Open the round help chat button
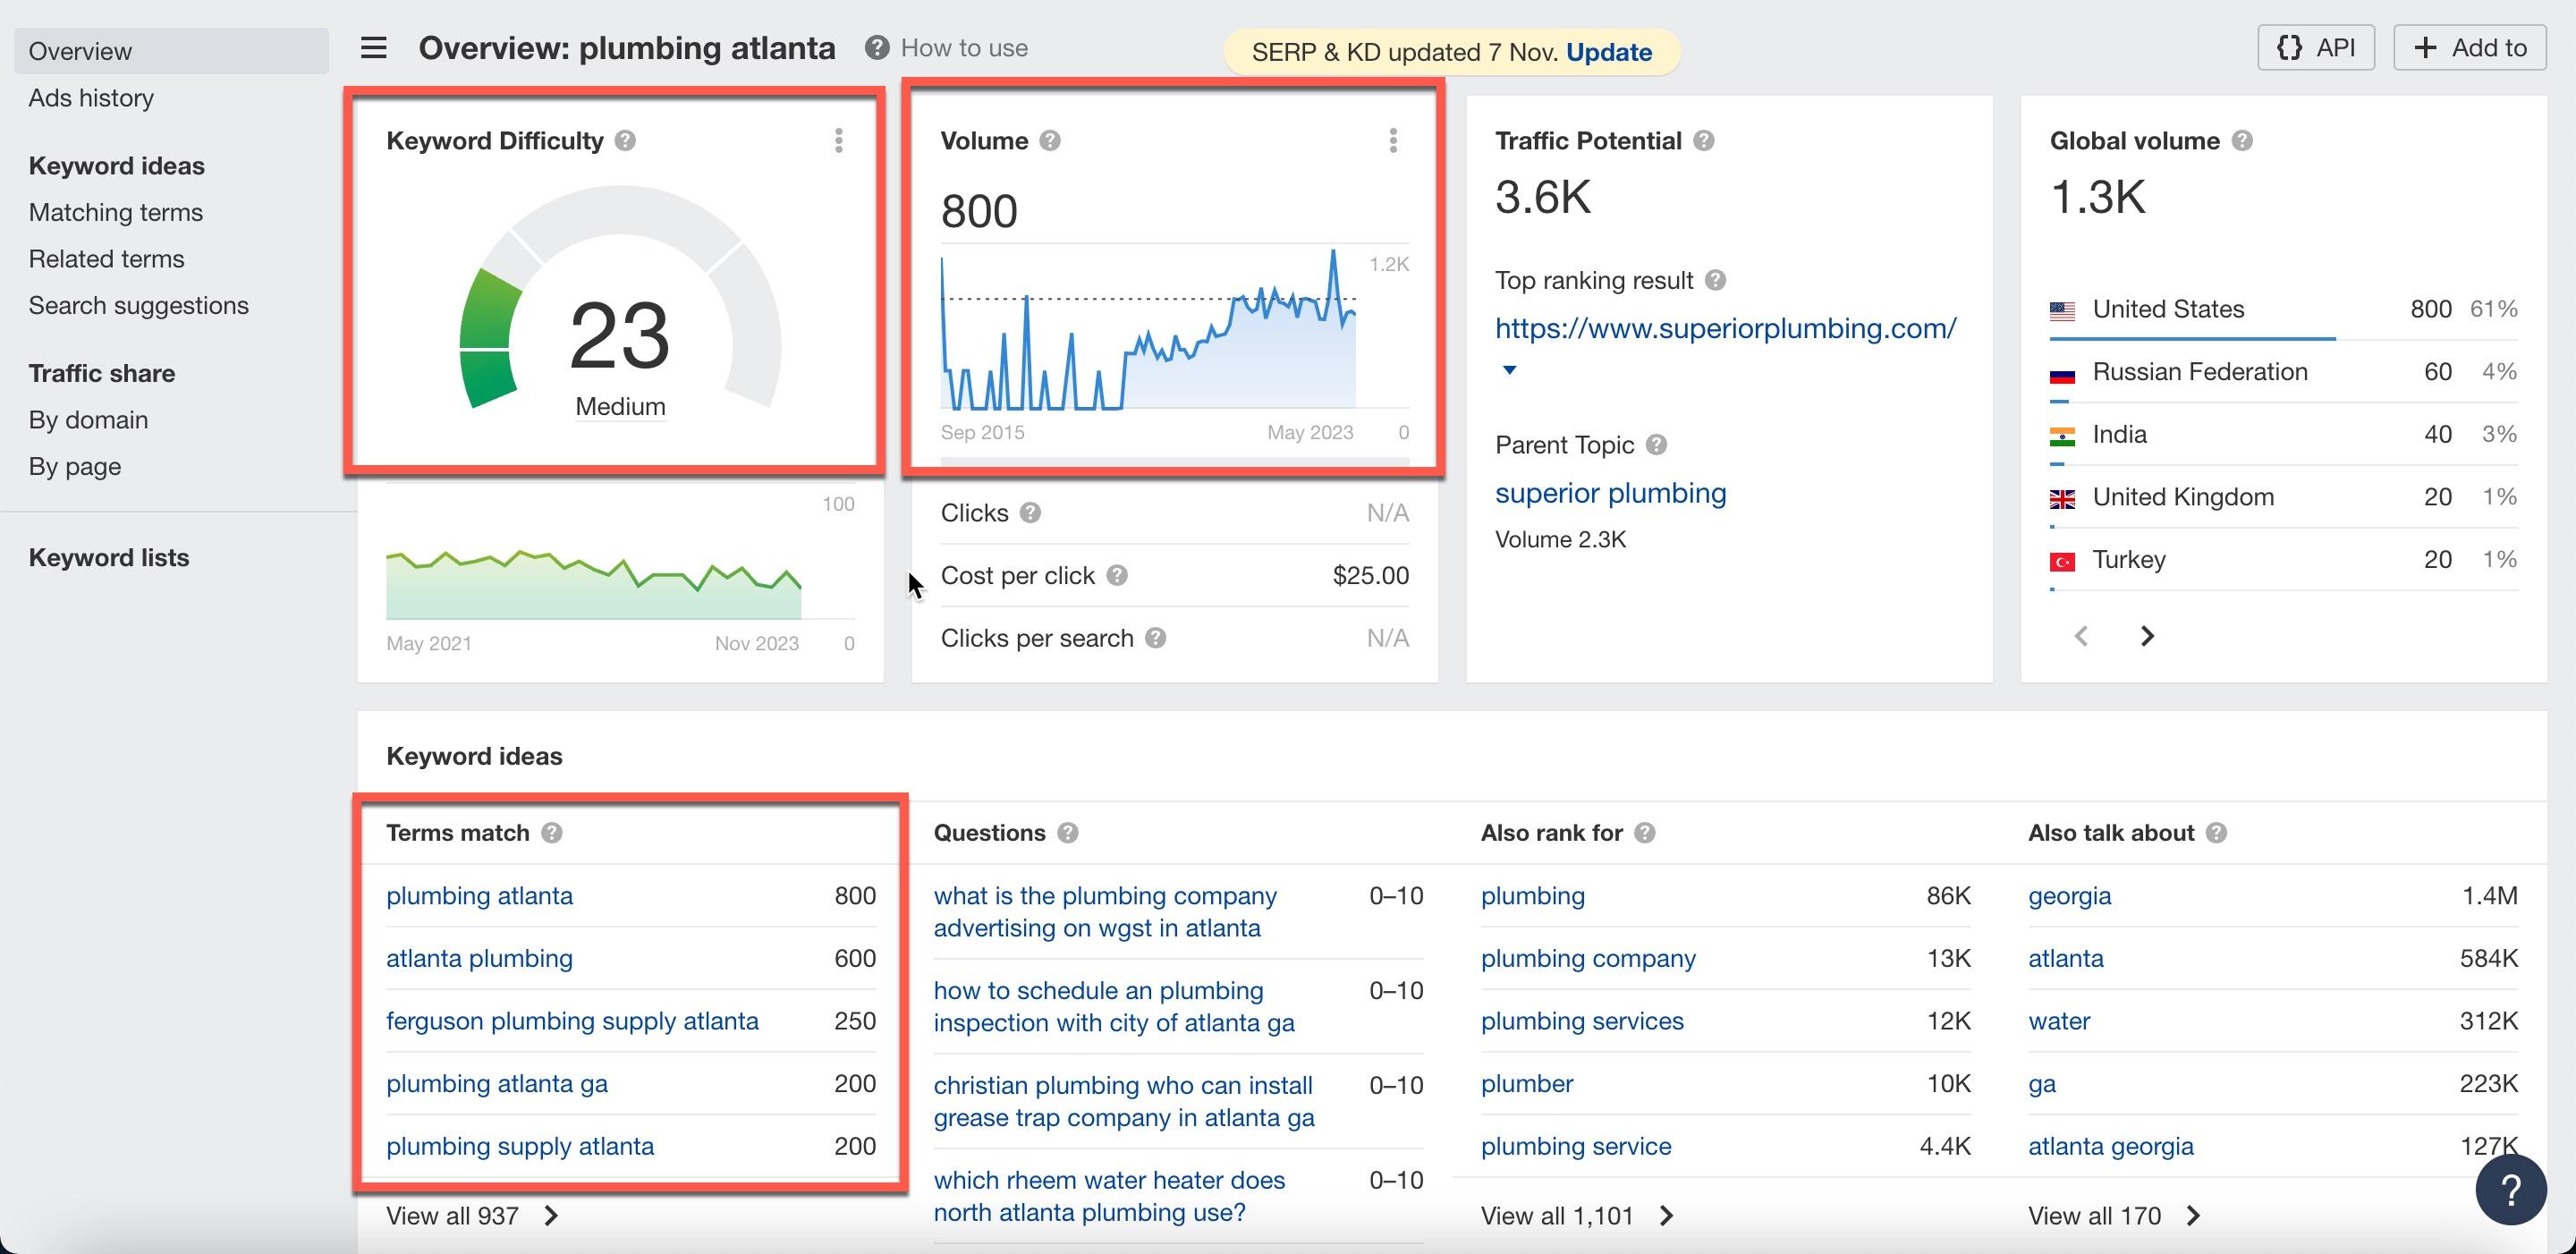This screenshot has width=2576, height=1254. tap(2509, 1189)
